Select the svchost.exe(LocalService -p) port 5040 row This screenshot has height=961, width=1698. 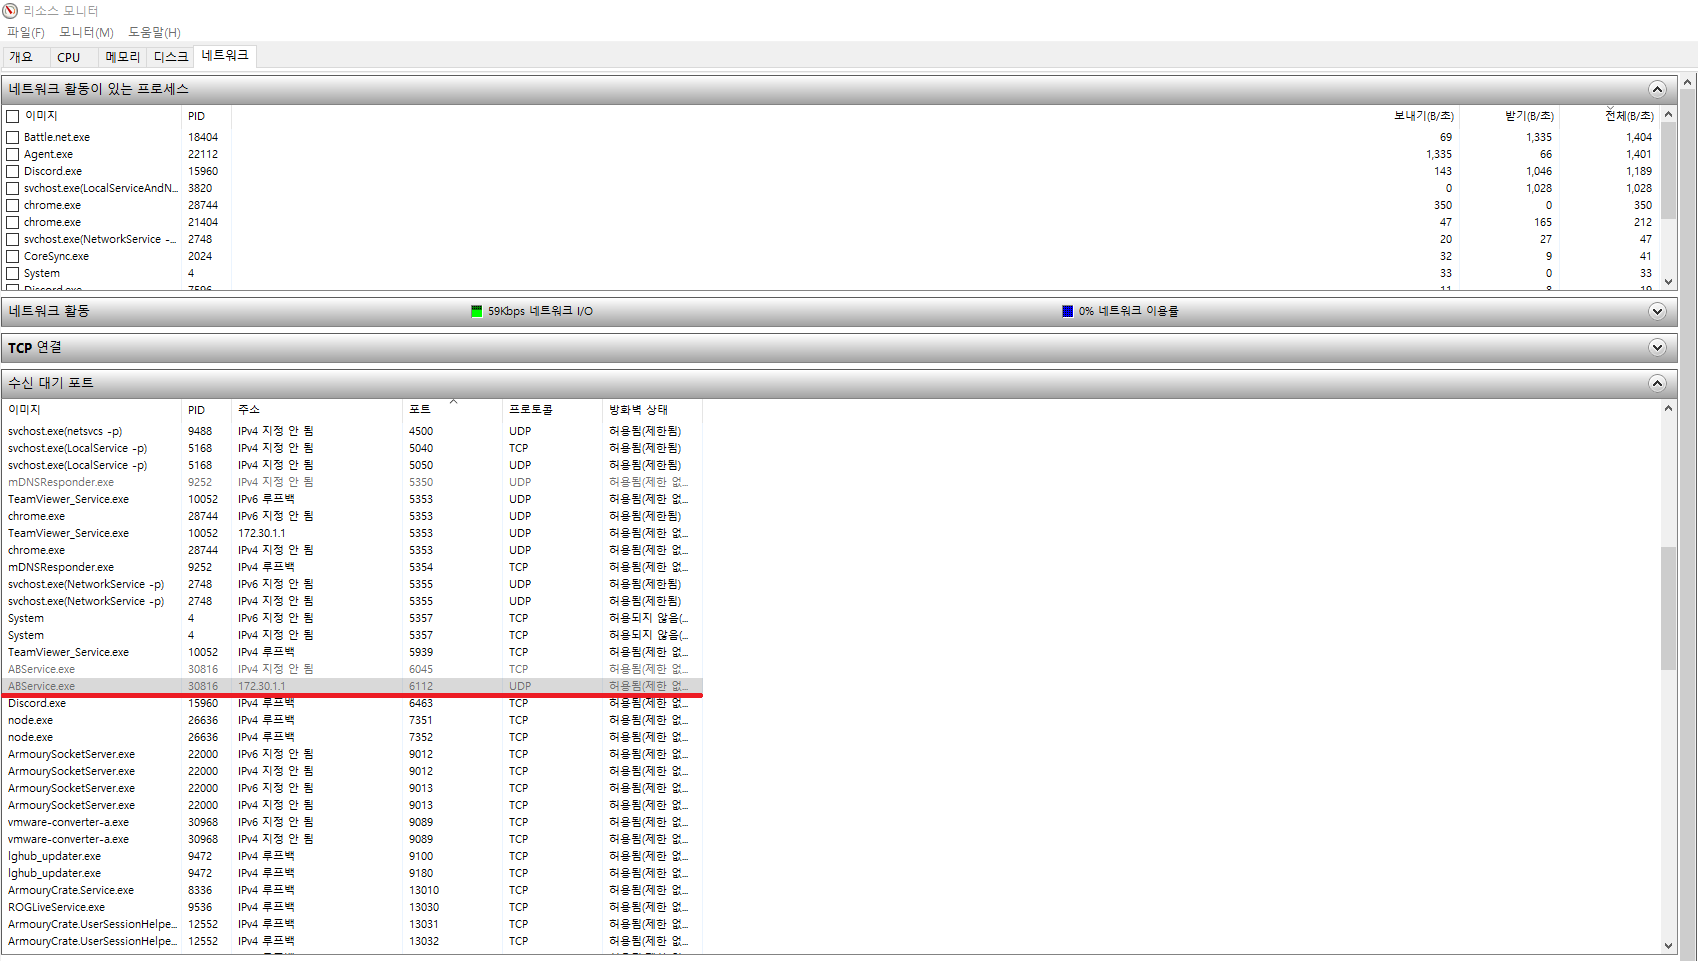pos(352,448)
